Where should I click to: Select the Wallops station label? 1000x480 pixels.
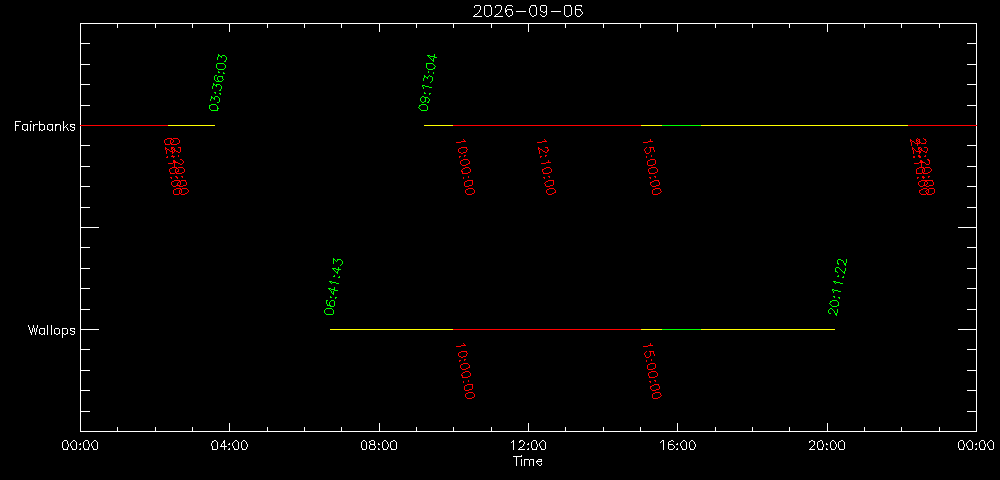(x=52, y=330)
